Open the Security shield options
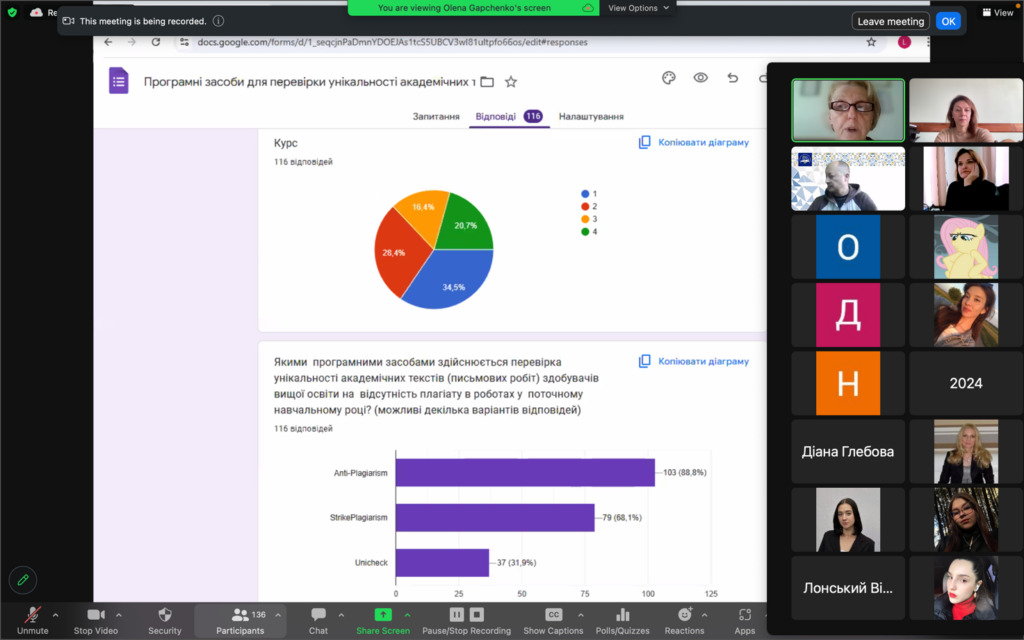 coord(165,620)
